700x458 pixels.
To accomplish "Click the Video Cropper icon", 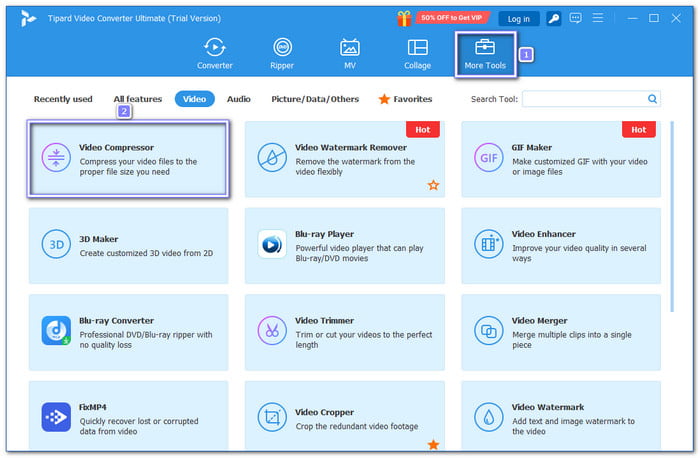I will click(272, 417).
